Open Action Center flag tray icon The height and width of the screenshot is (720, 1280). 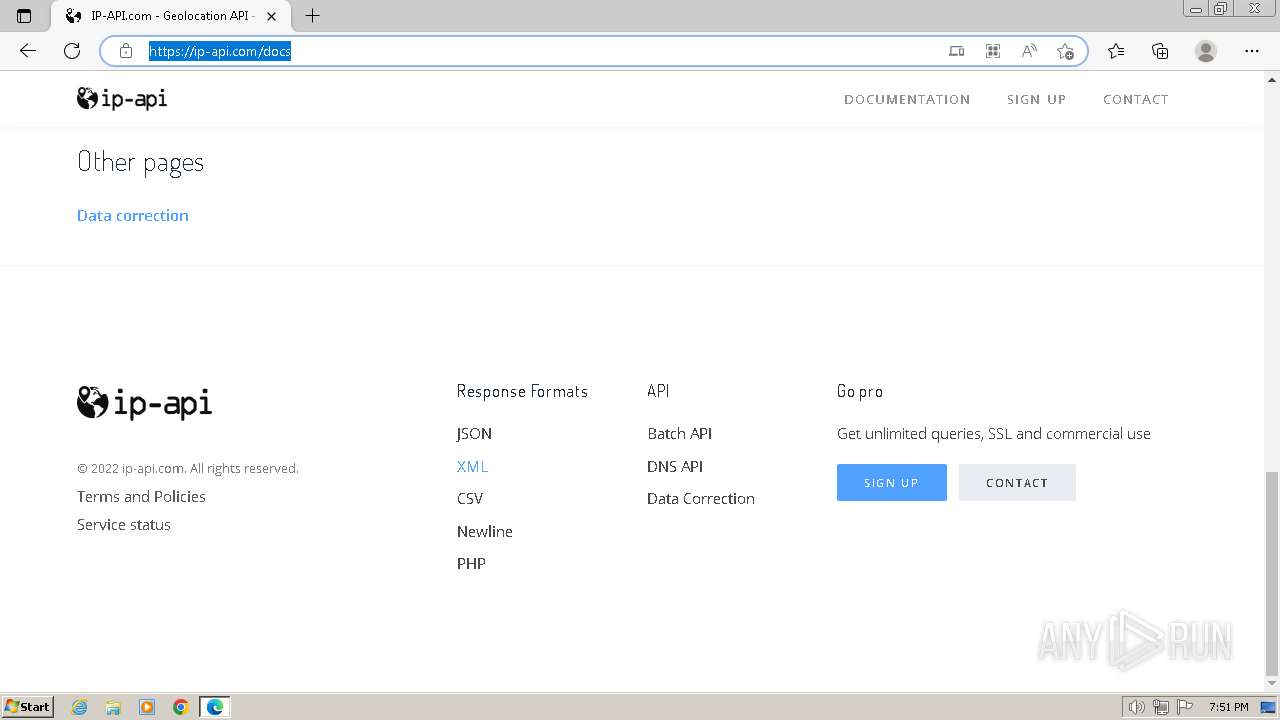pyautogui.click(x=1184, y=707)
